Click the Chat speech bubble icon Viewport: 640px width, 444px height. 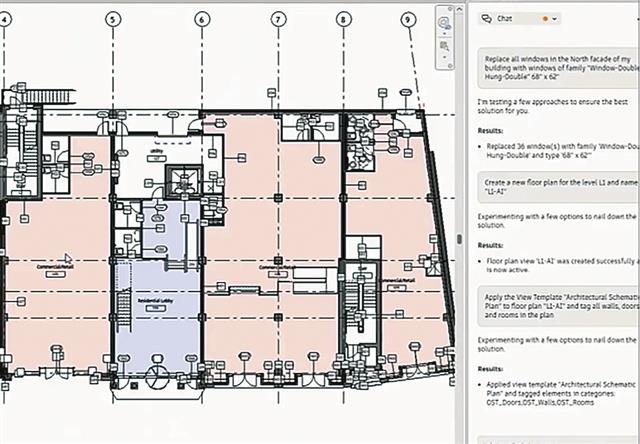coord(486,18)
